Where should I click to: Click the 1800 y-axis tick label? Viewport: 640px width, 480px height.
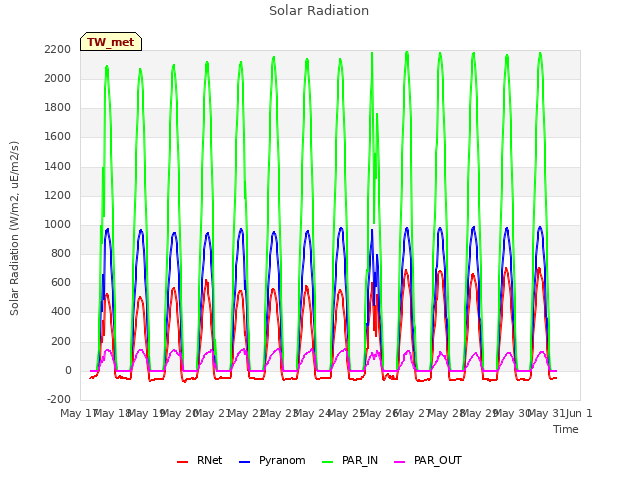coord(58,108)
